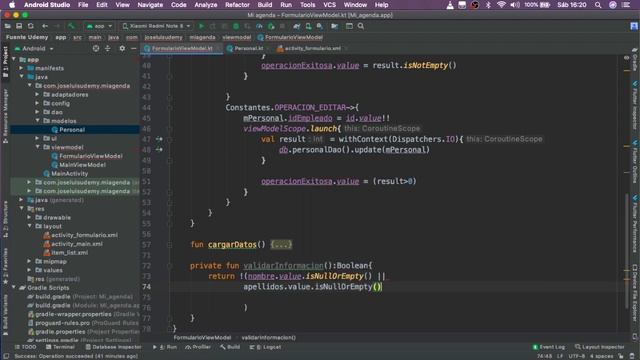Open the SDK Manager icon
This screenshot has width=640, height=360.
point(320,26)
